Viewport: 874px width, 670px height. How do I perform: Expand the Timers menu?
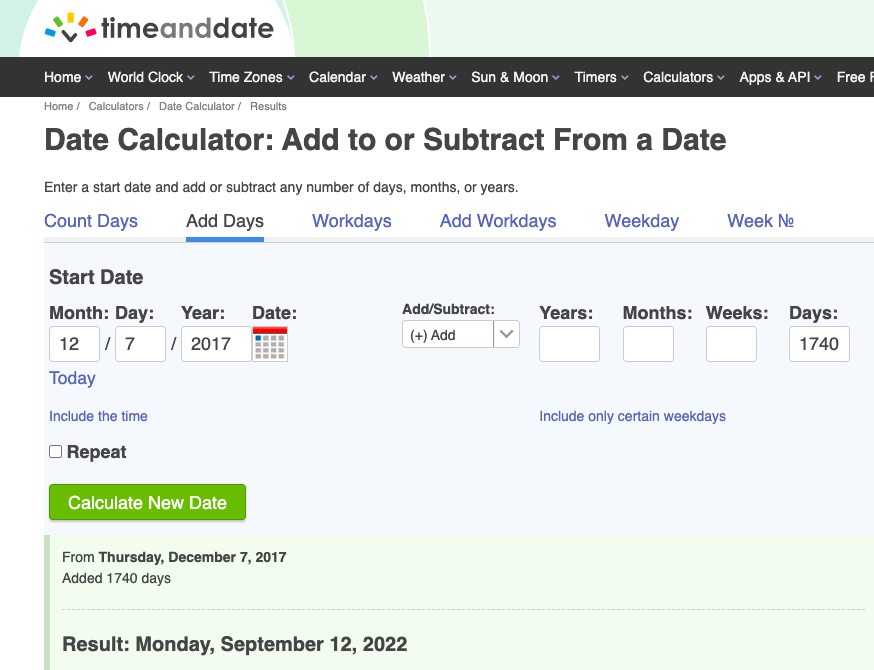click(x=601, y=77)
